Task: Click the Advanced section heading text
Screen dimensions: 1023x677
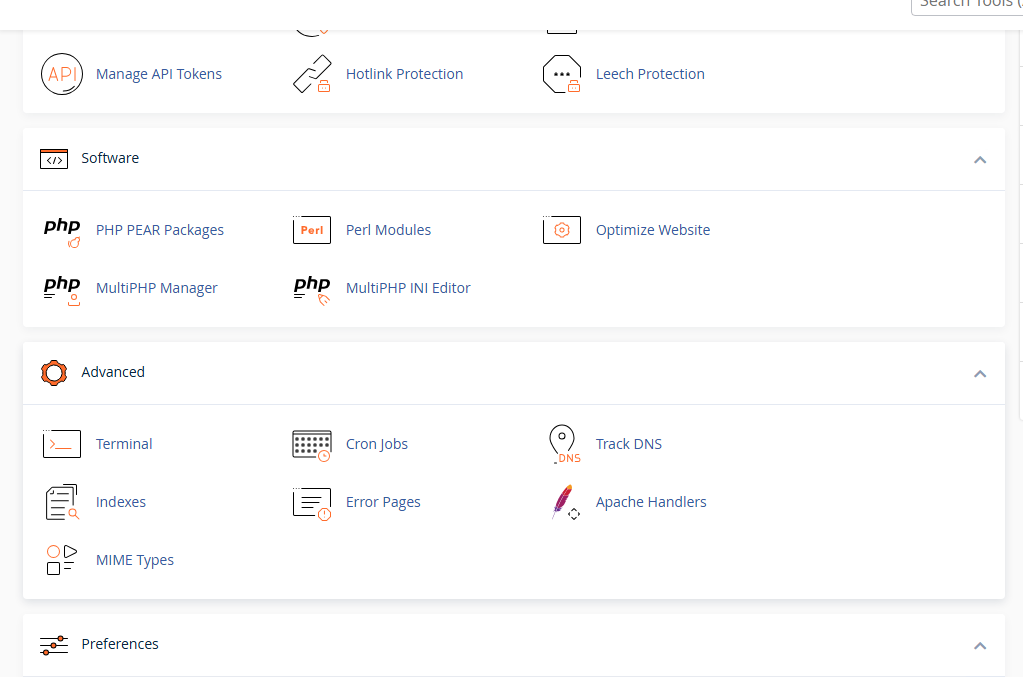Action: pos(113,372)
